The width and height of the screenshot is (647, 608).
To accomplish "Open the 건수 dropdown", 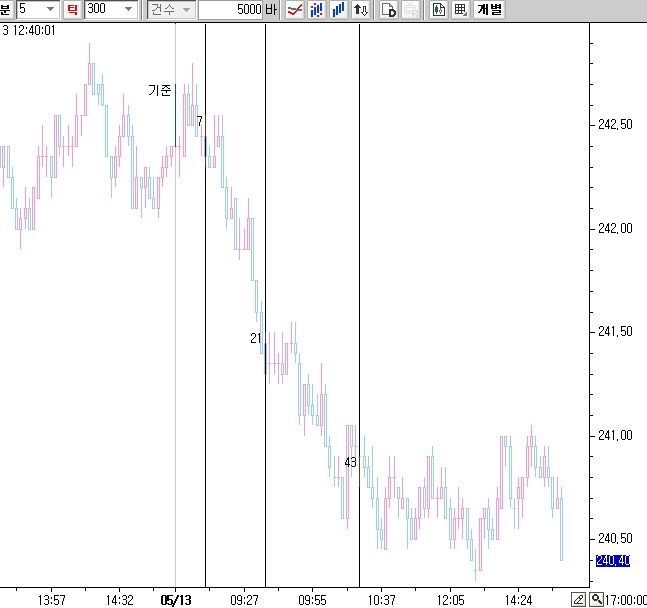I will 171,9.
